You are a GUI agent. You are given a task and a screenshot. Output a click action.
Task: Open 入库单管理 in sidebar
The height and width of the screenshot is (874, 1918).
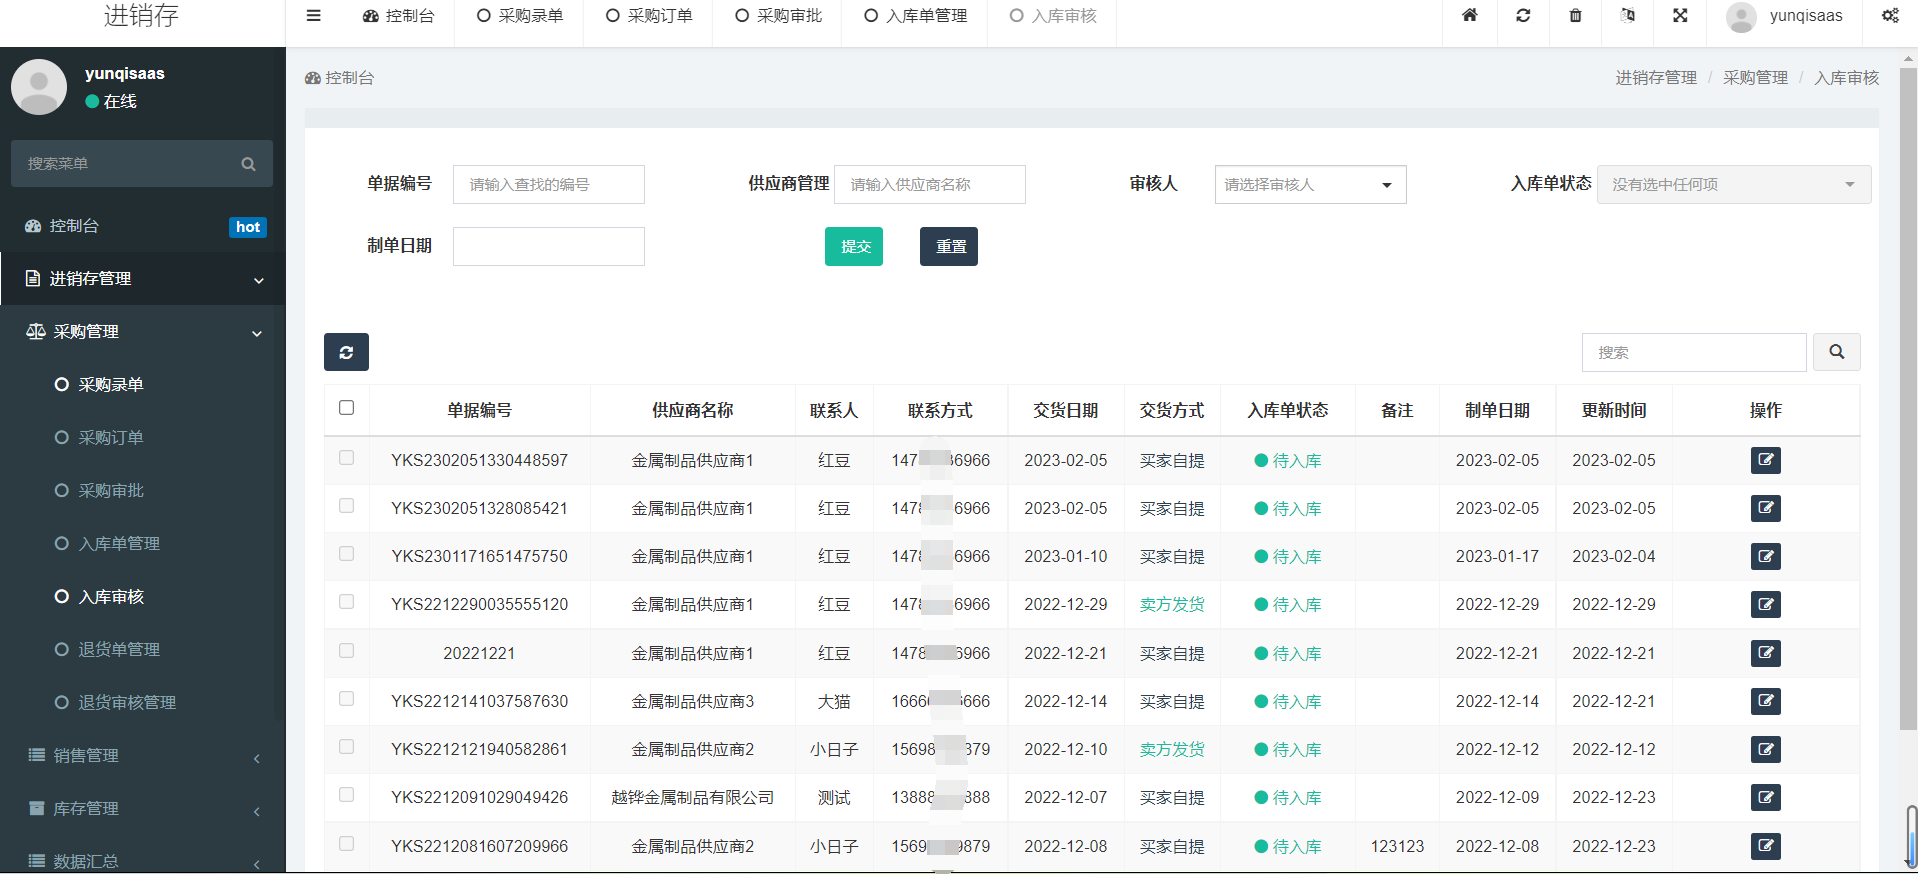point(119,543)
